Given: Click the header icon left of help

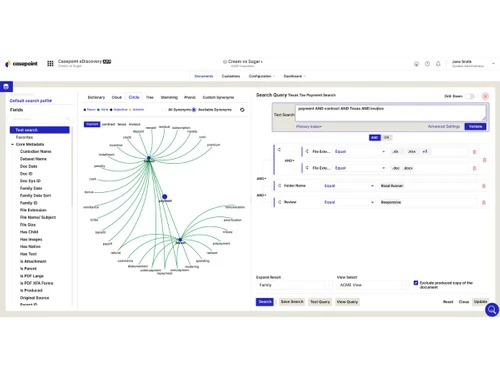Looking at the screenshot, I should pyautogui.click(x=416, y=64).
